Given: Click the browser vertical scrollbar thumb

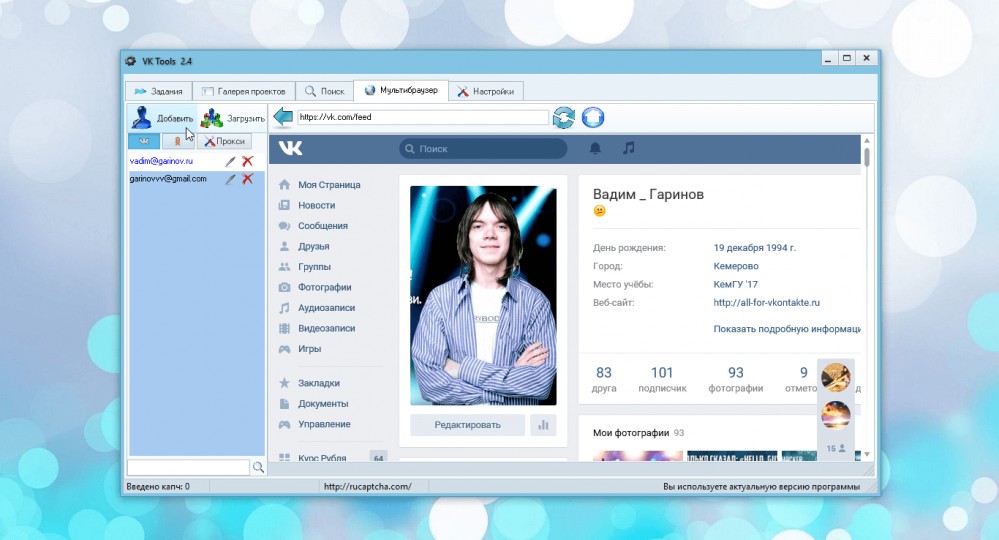Looking at the screenshot, I should click(866, 157).
